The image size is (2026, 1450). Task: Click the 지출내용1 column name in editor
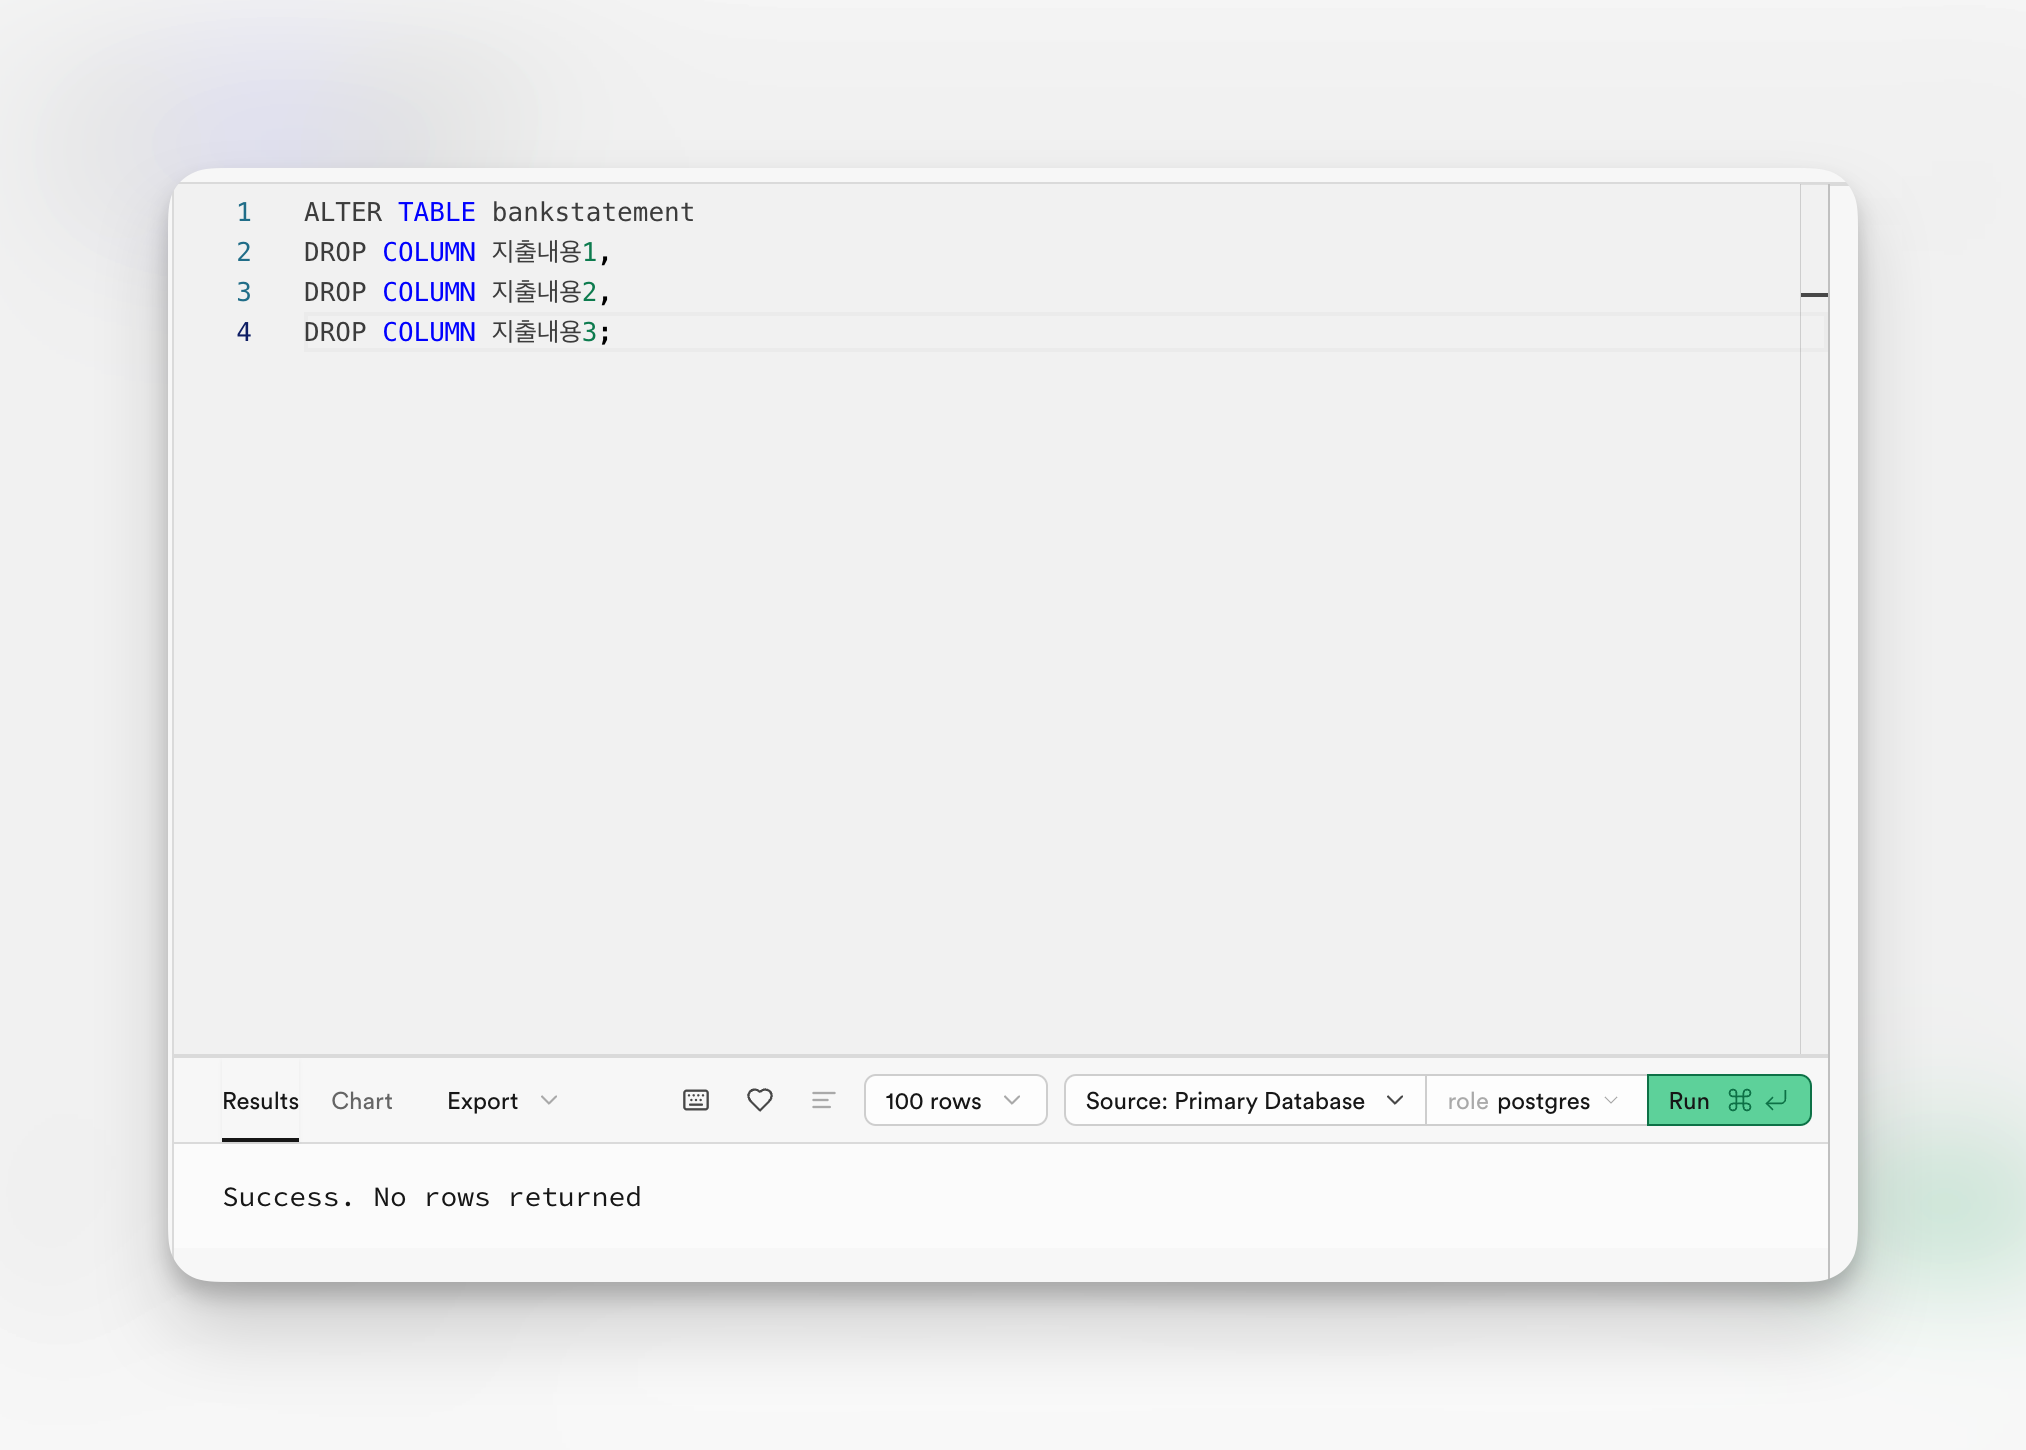543,252
